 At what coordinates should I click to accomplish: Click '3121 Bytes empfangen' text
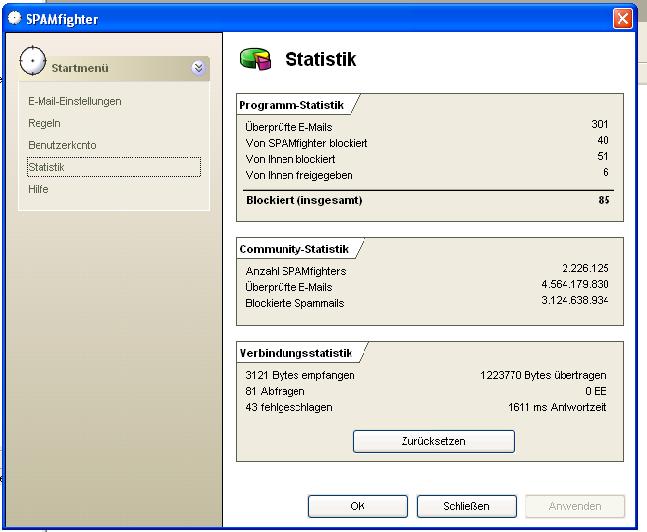click(300, 375)
